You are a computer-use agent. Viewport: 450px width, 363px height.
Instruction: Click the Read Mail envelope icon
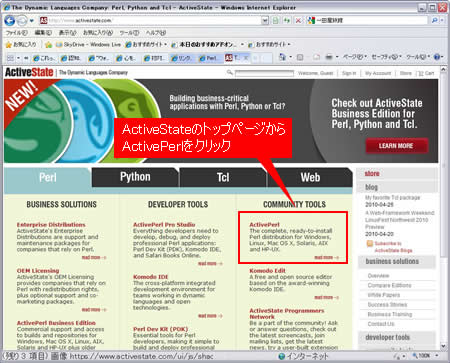[x=316, y=58]
